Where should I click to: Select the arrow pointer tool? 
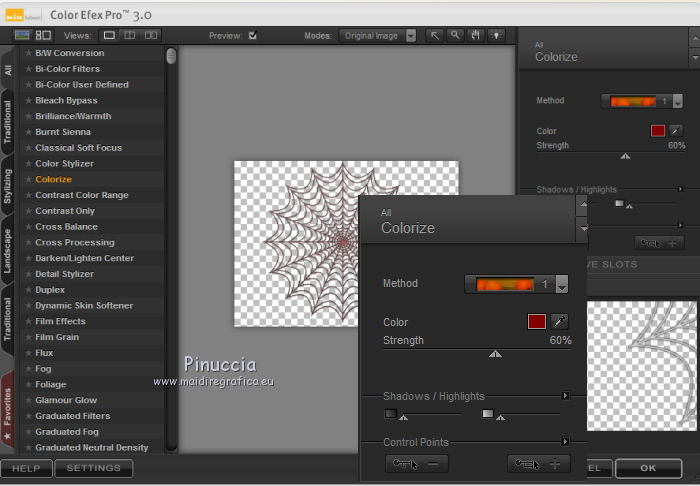coord(435,35)
